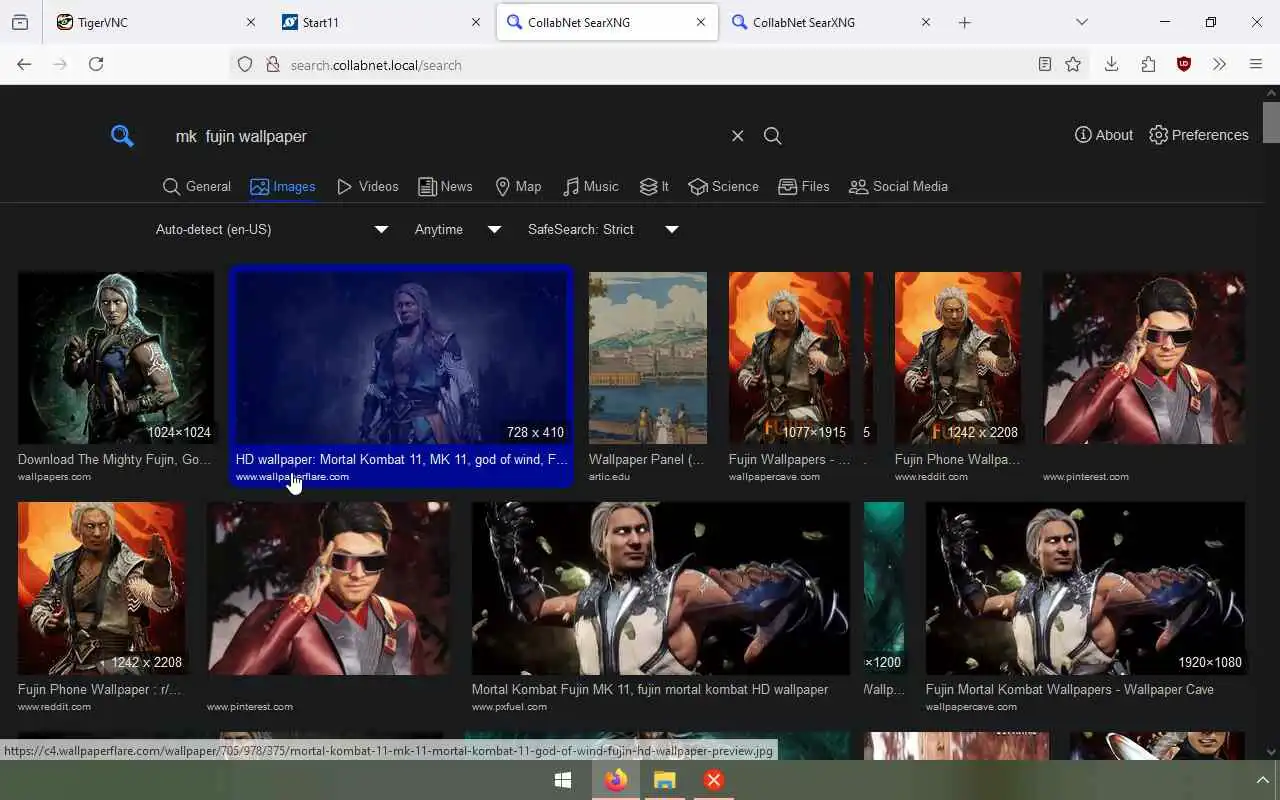Open a new tab with plus button

pos(965,22)
